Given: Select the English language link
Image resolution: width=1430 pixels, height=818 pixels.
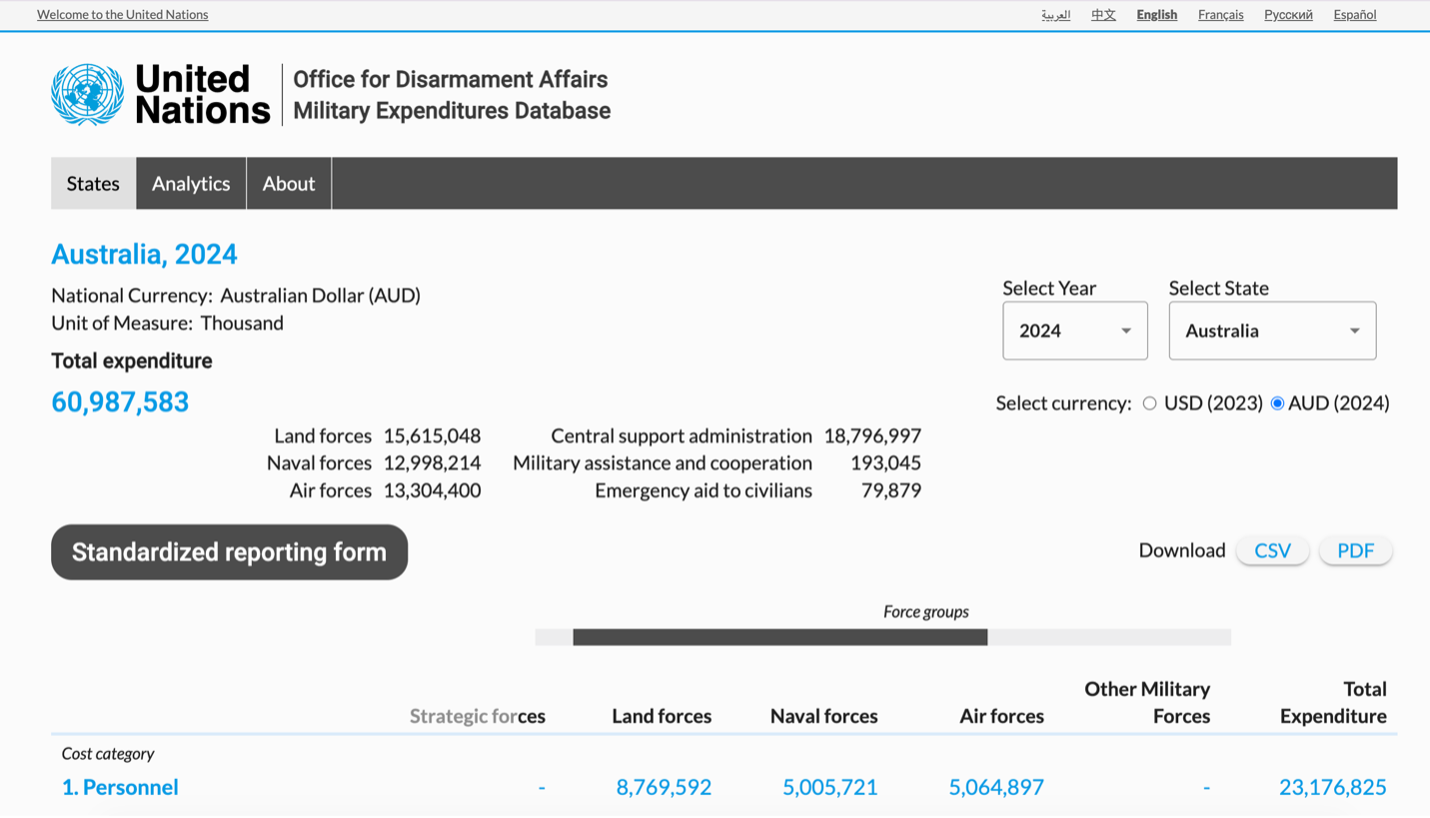Looking at the screenshot, I should (1157, 14).
